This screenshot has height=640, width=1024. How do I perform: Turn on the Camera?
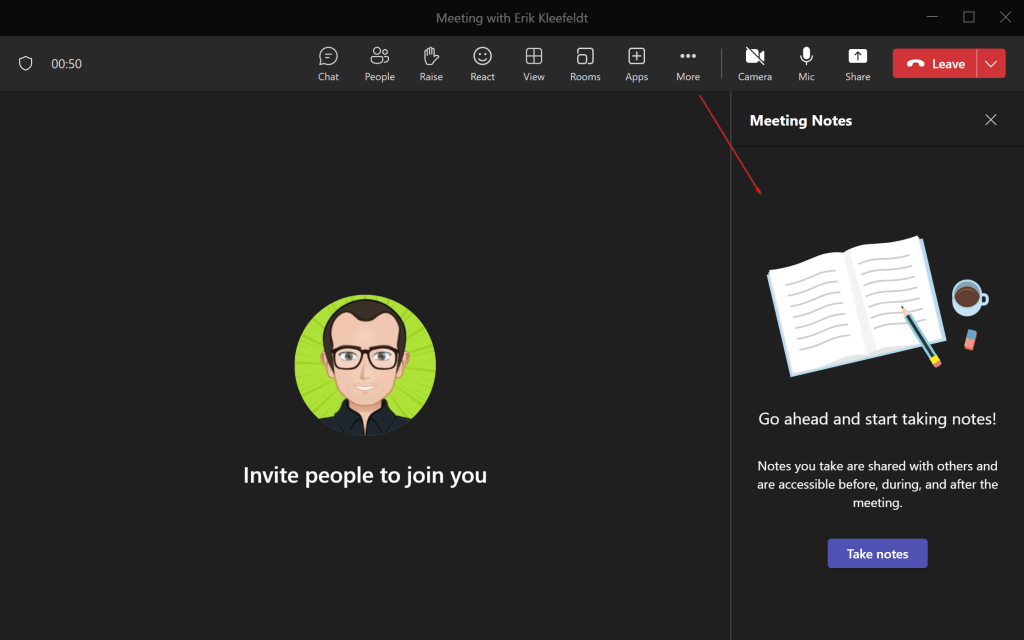[x=755, y=63]
